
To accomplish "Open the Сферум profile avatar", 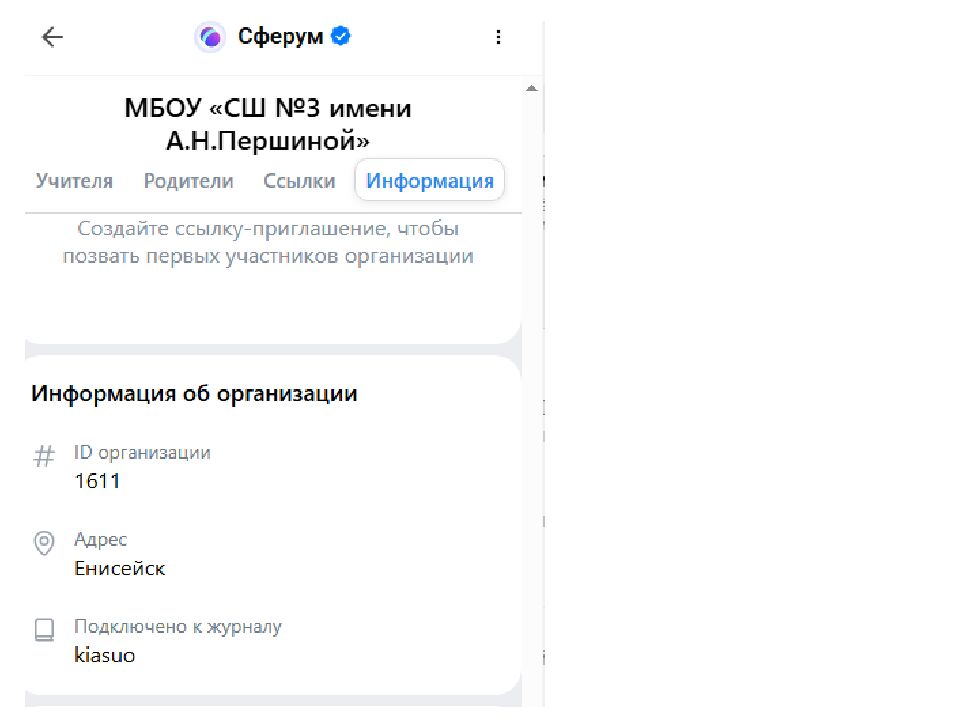I will (x=210, y=36).
